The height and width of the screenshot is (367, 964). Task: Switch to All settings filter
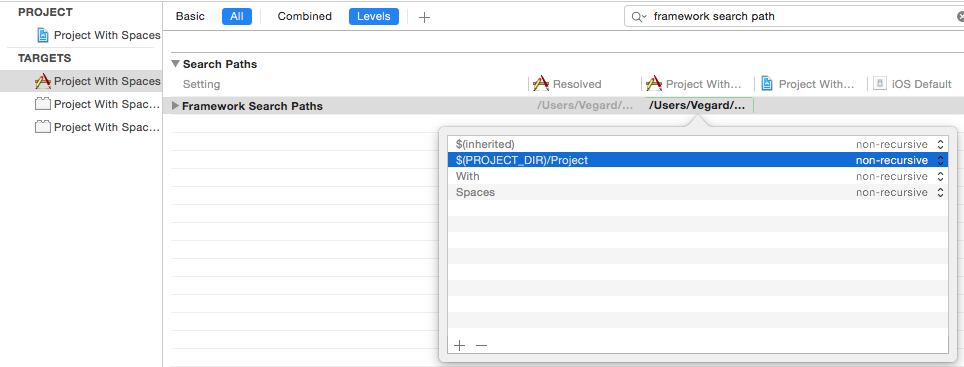[x=237, y=17]
